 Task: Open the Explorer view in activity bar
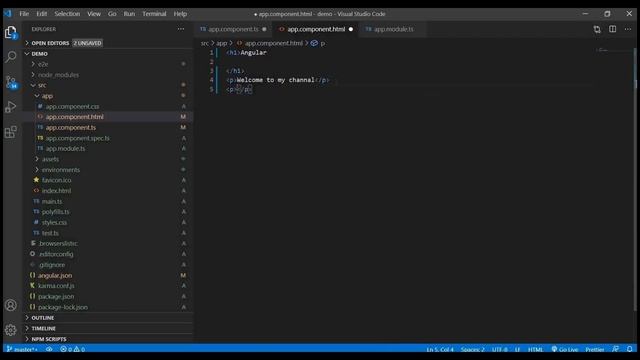[11, 32]
